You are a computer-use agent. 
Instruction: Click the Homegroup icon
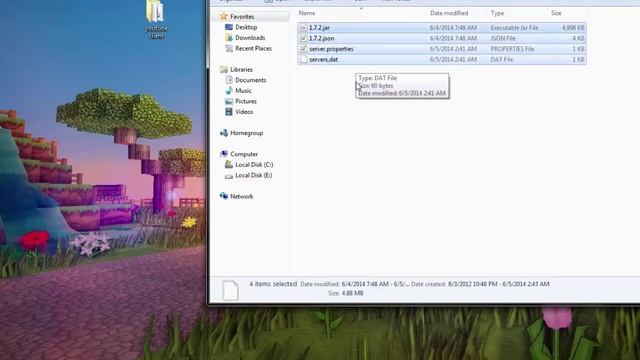(x=224, y=133)
